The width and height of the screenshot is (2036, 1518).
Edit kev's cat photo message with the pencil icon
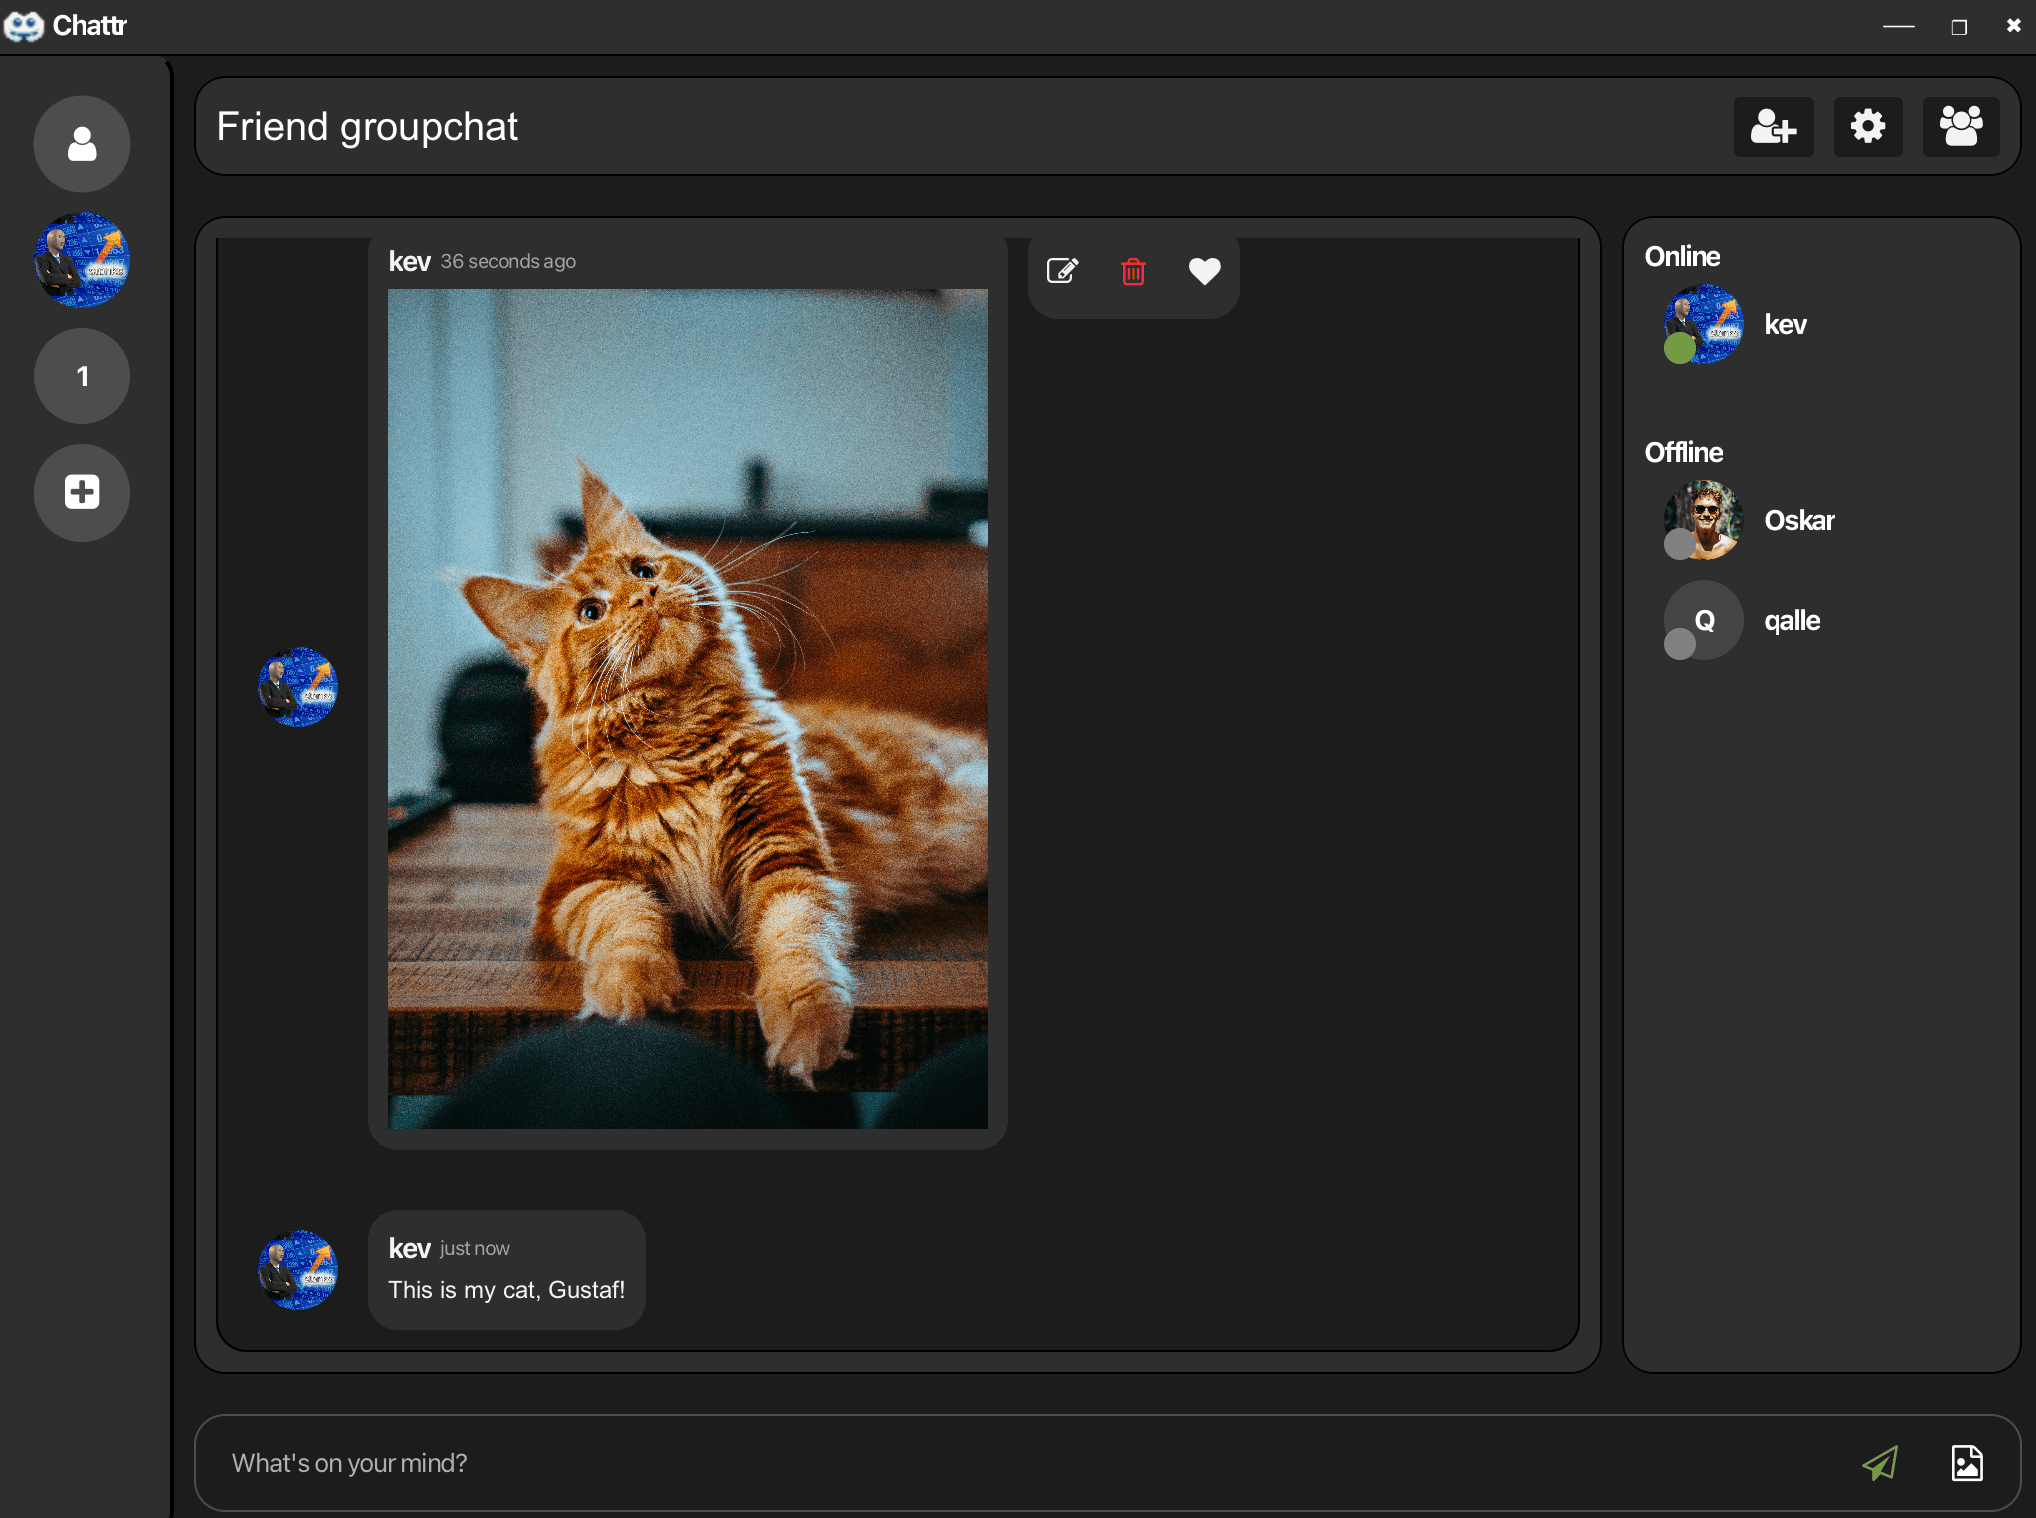[x=1063, y=271]
